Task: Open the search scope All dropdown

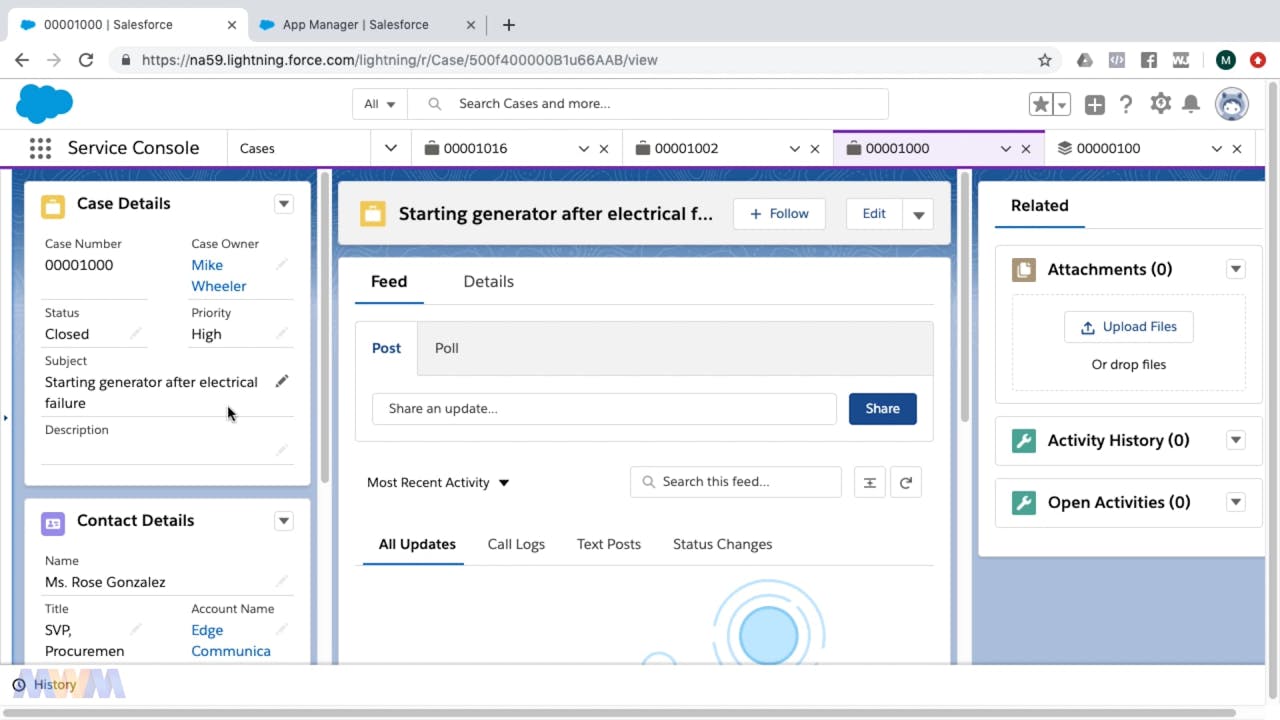Action: click(380, 104)
